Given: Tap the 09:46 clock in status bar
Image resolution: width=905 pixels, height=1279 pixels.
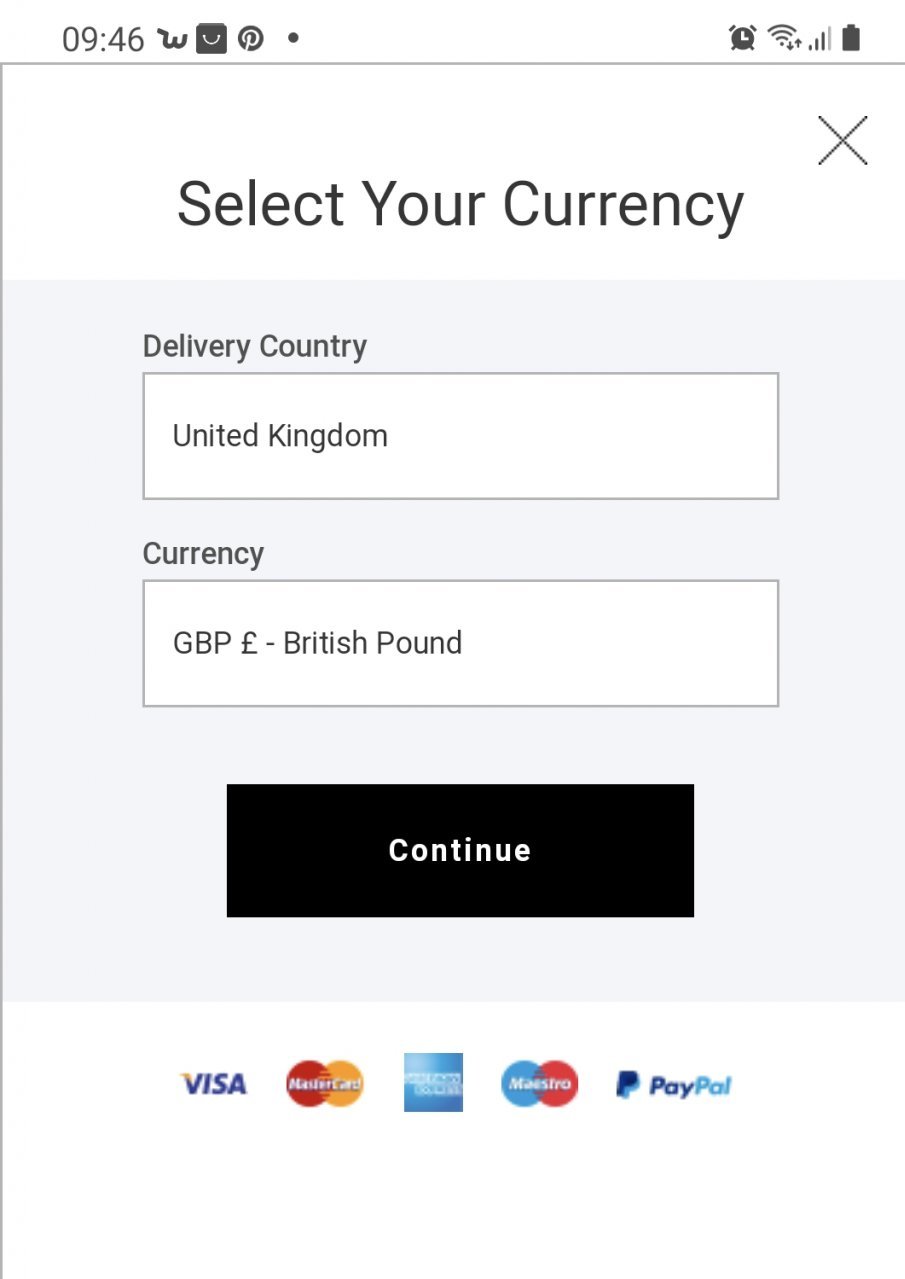Looking at the screenshot, I should [103, 40].
